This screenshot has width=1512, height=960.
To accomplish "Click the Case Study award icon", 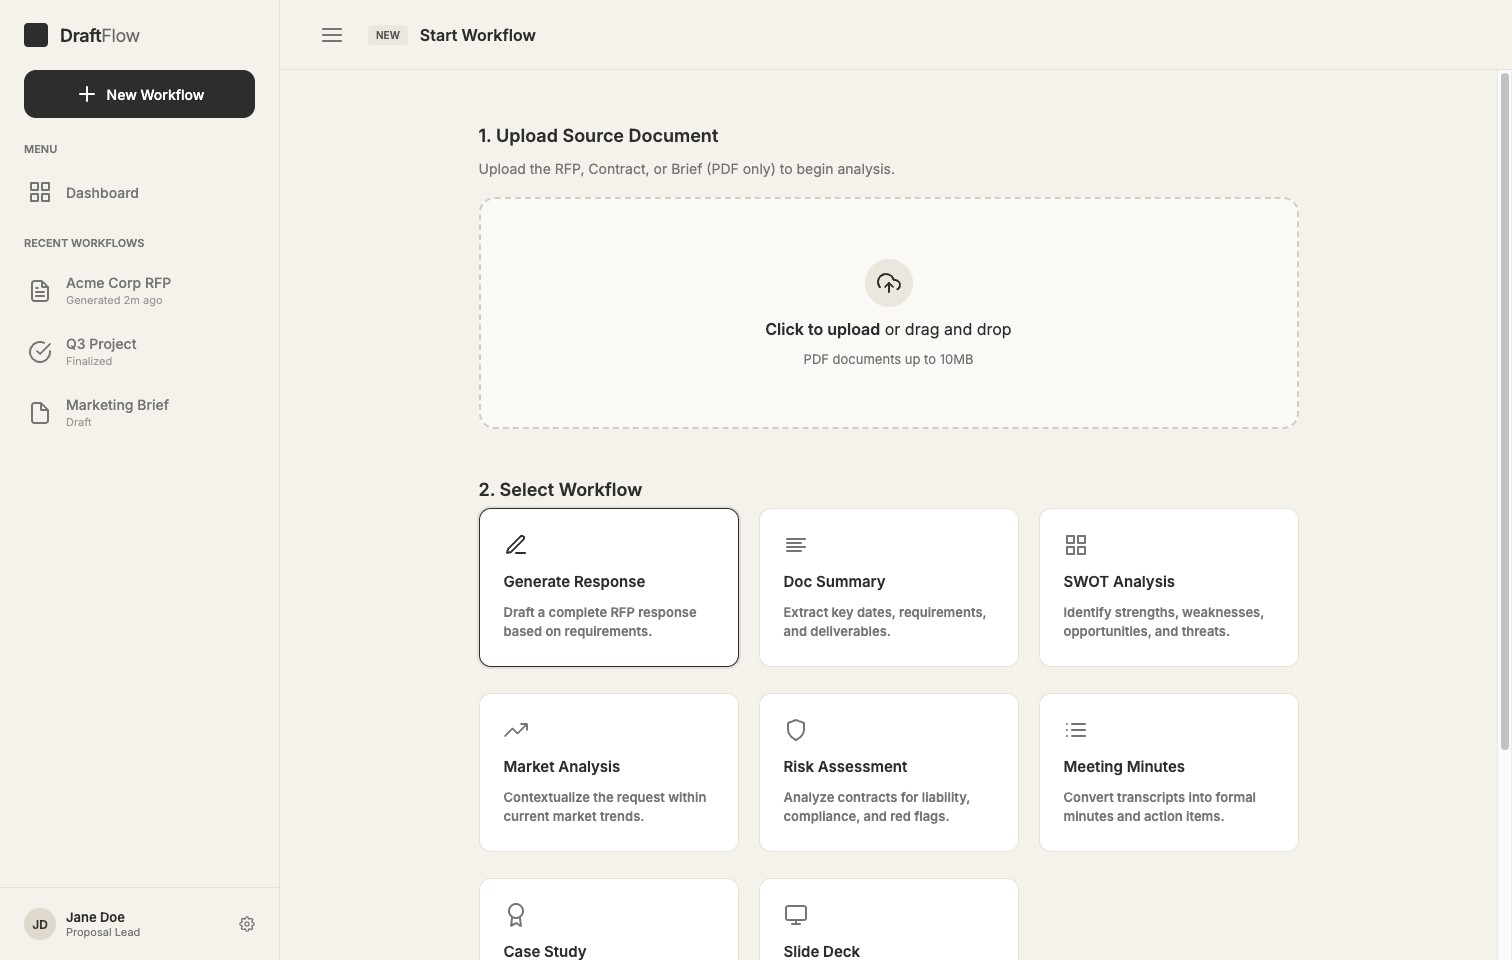I will 516,915.
